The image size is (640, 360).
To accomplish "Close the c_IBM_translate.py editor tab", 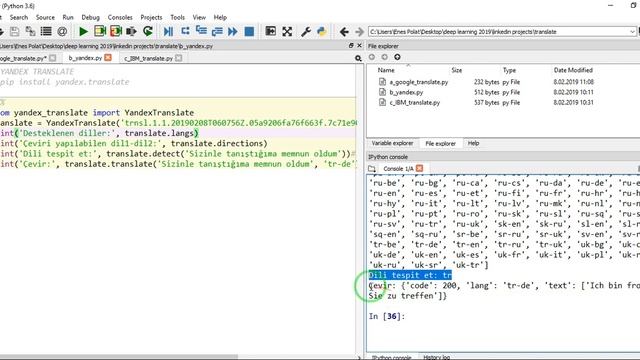I will click(179, 58).
